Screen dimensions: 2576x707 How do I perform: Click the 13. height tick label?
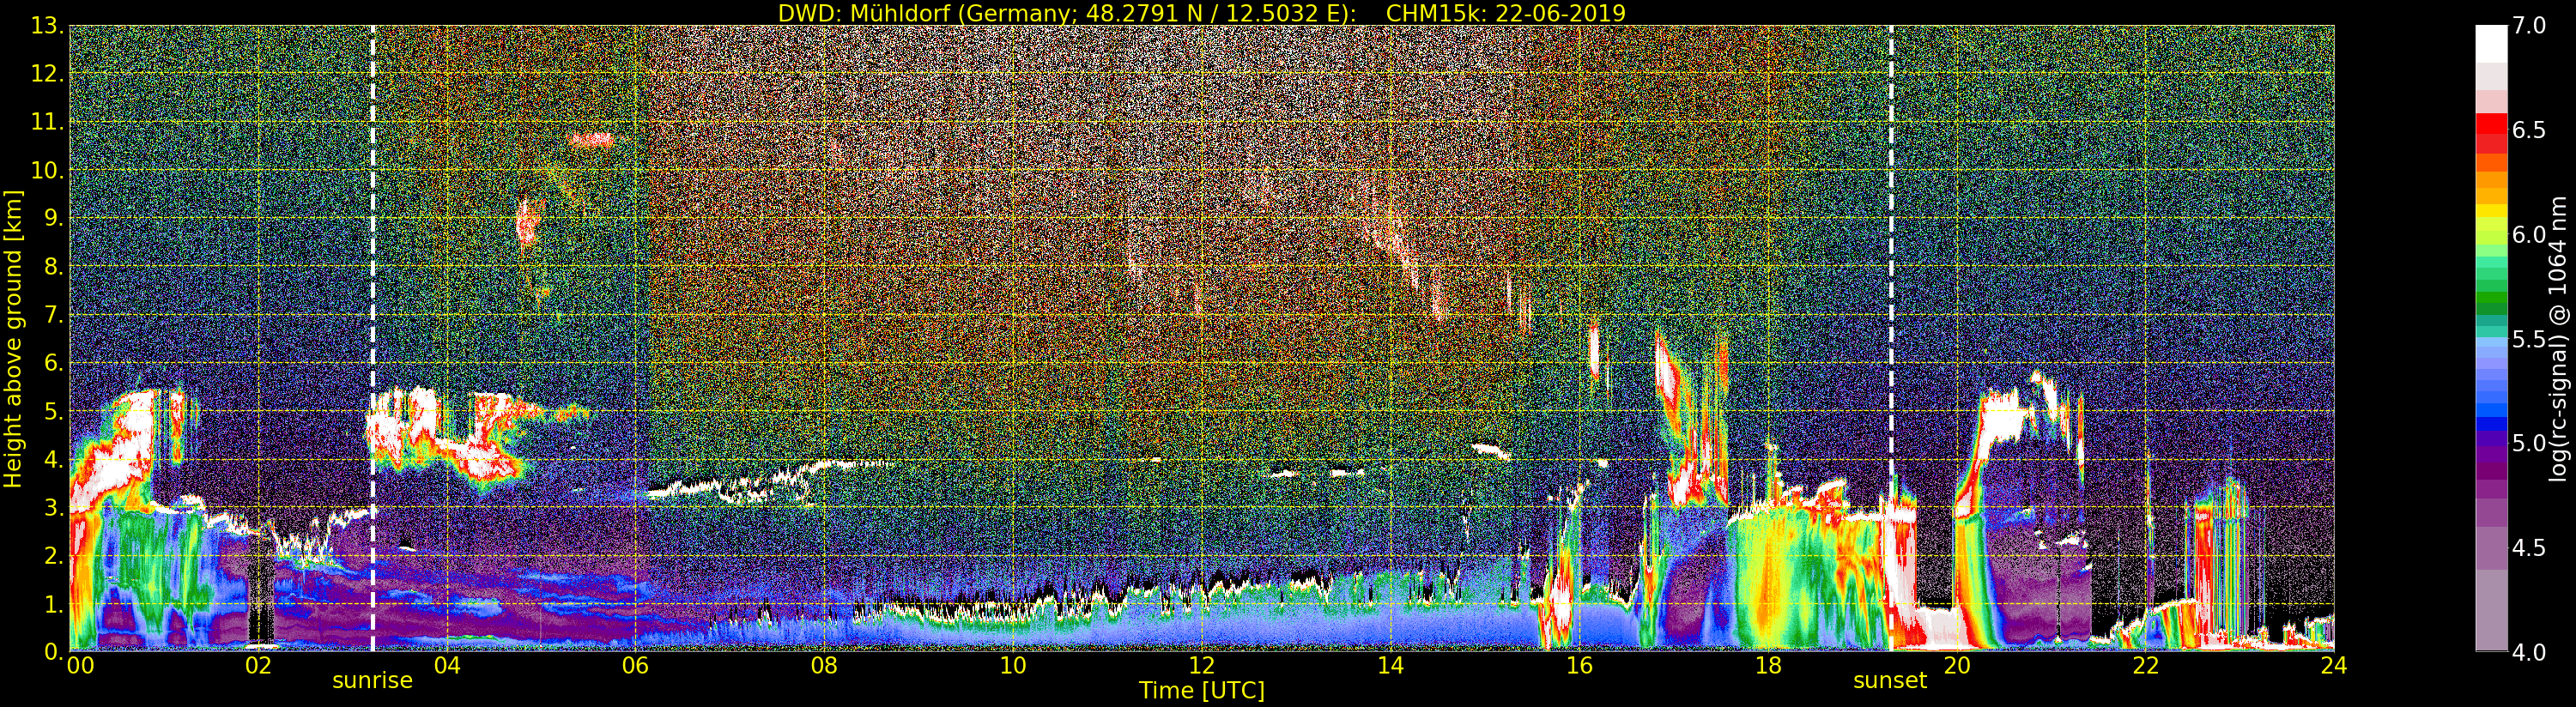click(46, 26)
